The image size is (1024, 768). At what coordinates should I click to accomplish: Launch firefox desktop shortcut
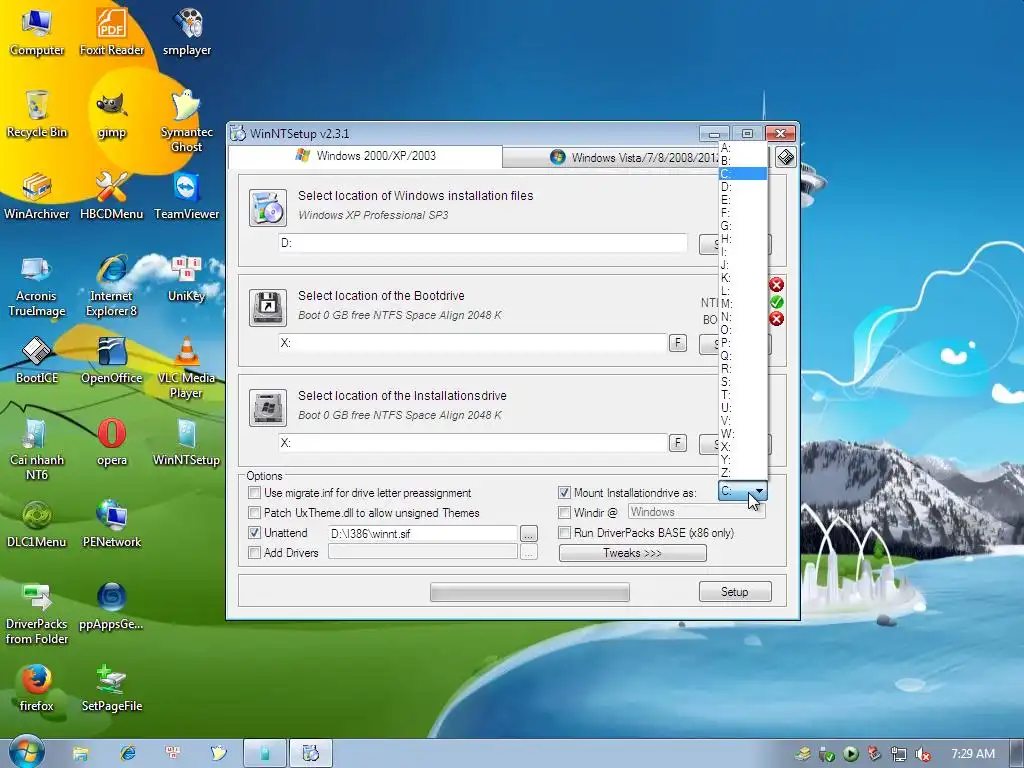pyautogui.click(x=37, y=688)
